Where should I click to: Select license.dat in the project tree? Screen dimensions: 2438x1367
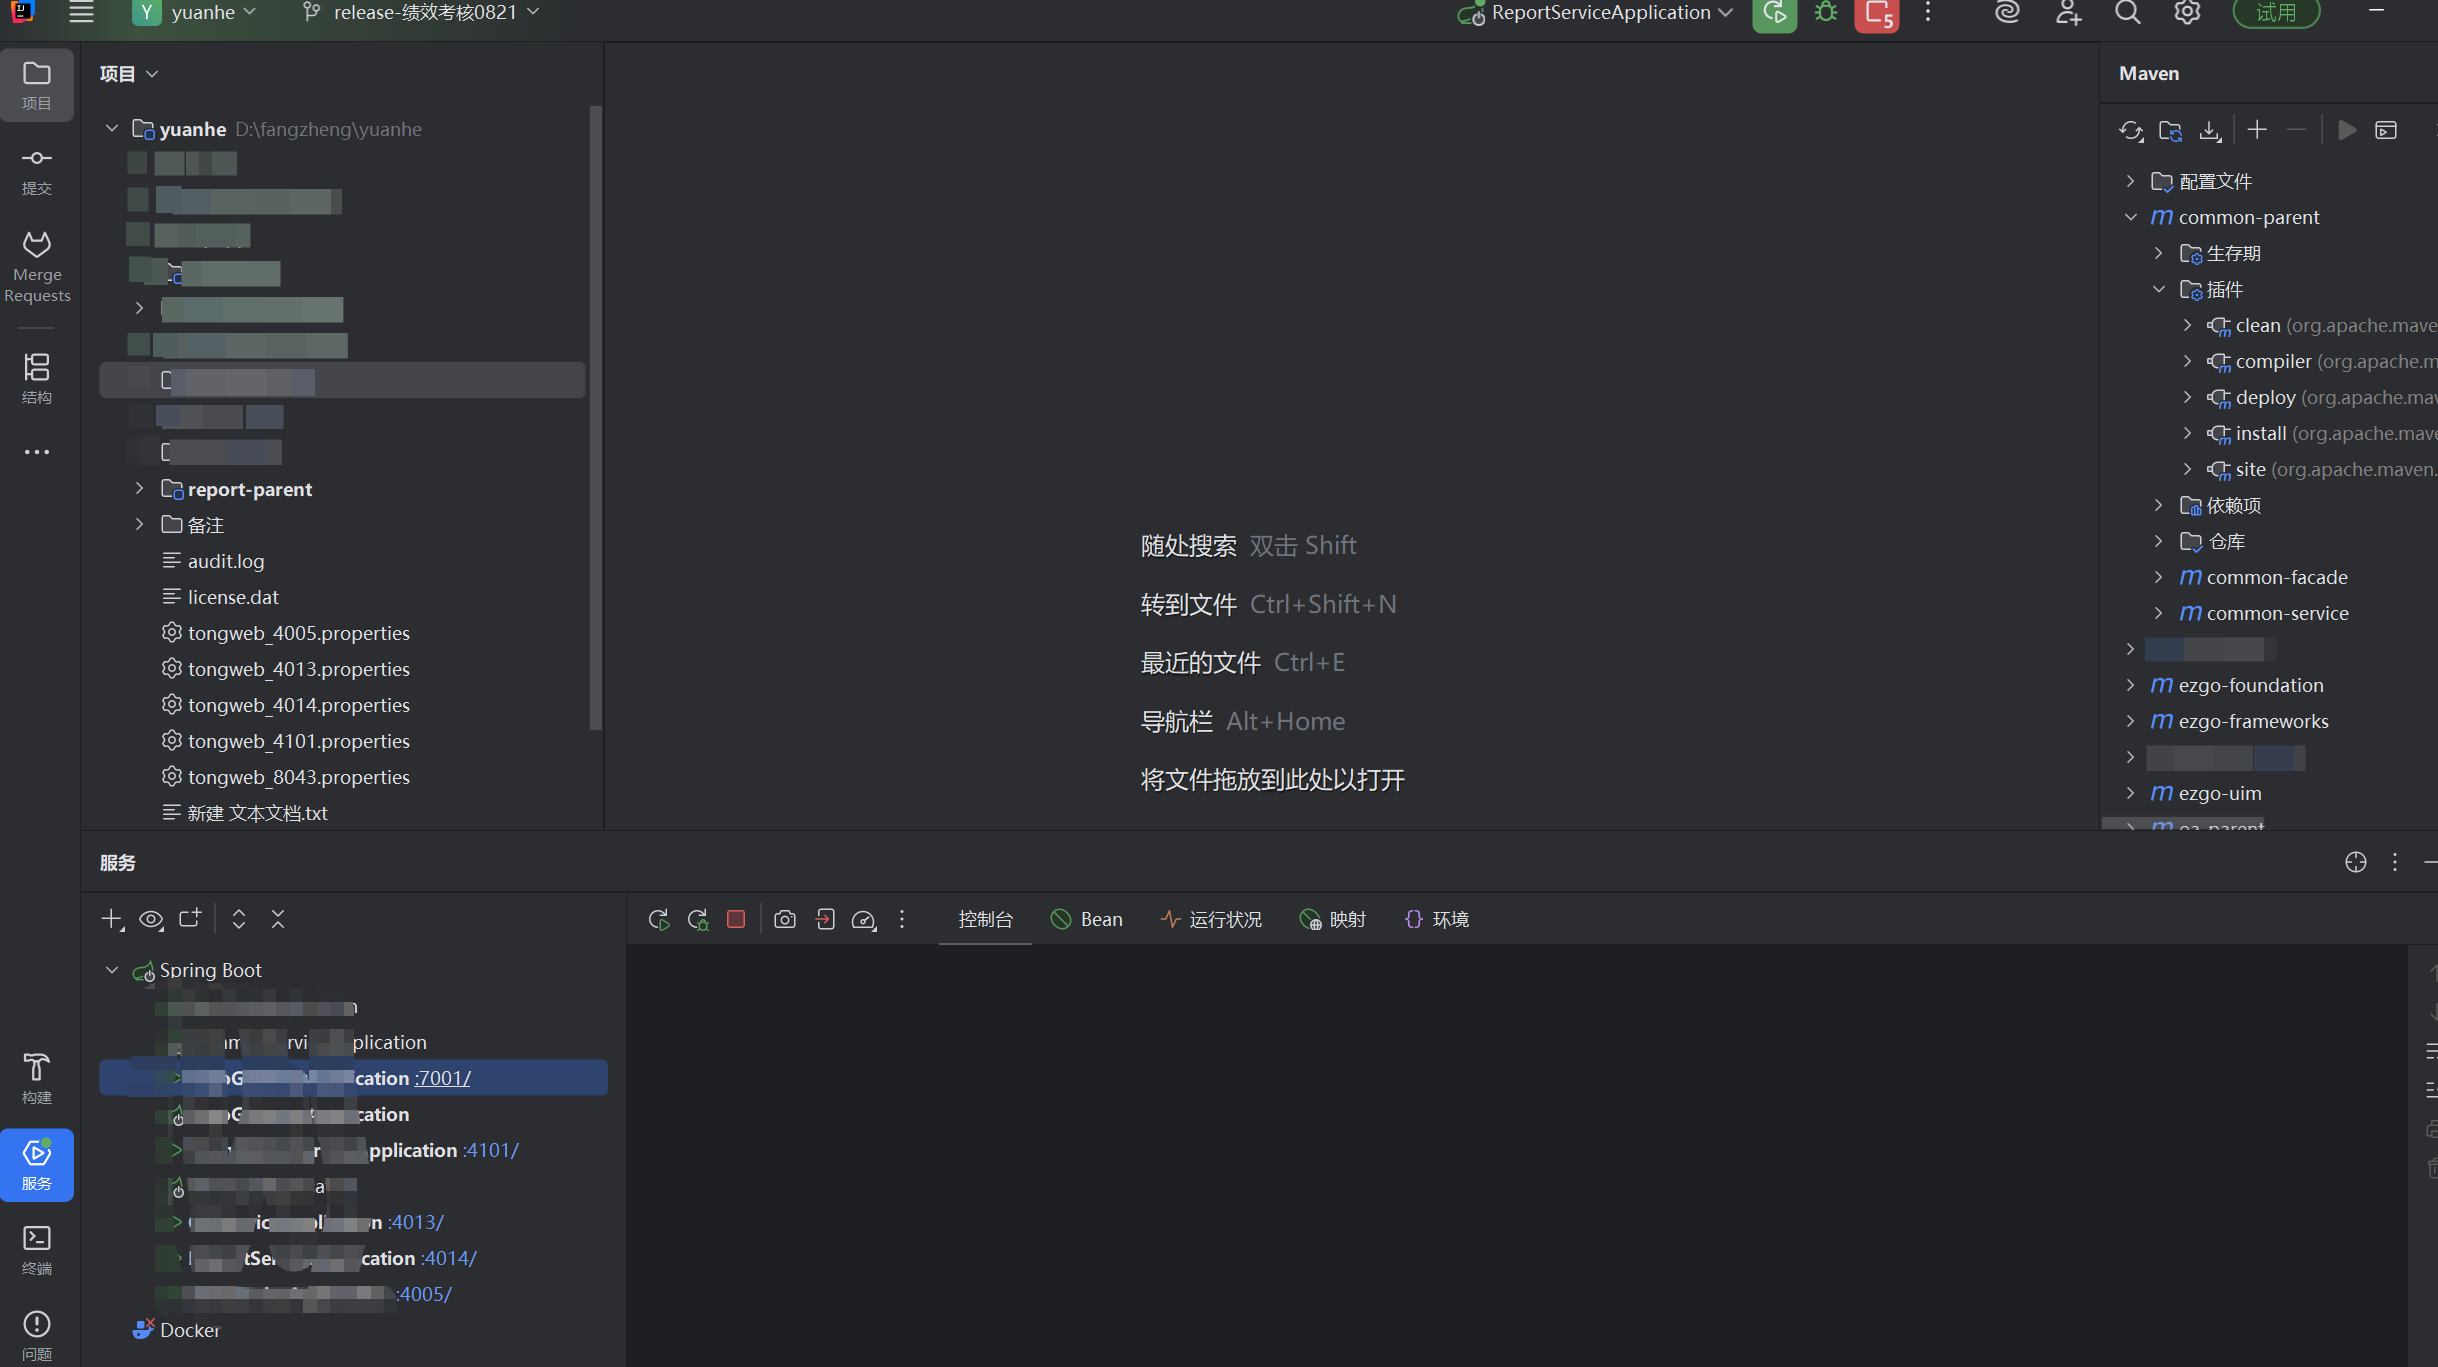tap(233, 597)
